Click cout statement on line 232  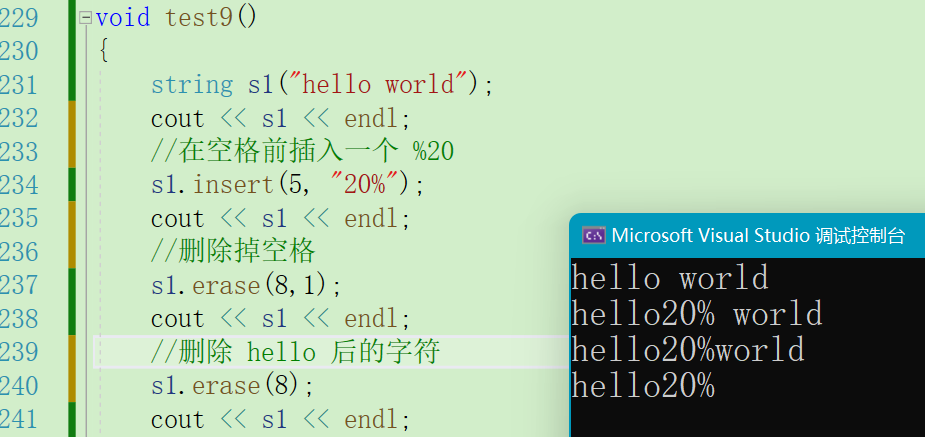coord(281,118)
